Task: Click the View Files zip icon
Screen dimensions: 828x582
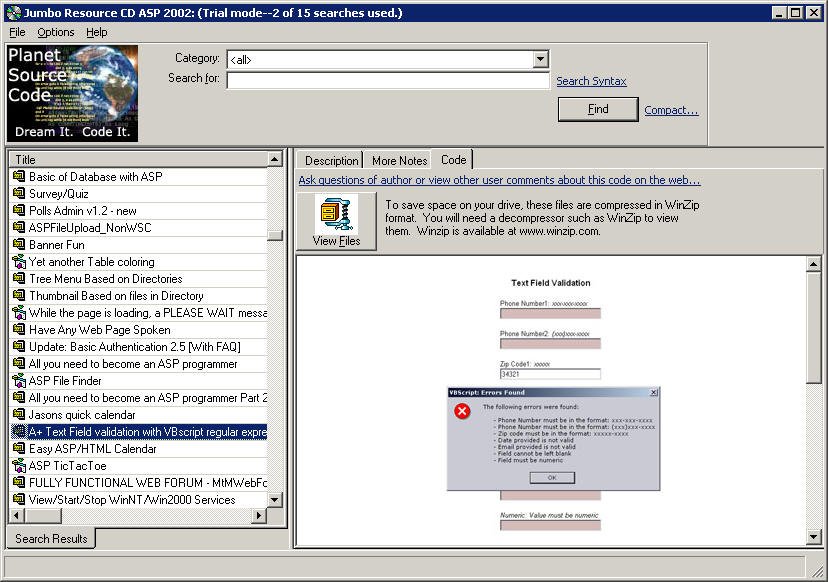Action: point(336,215)
